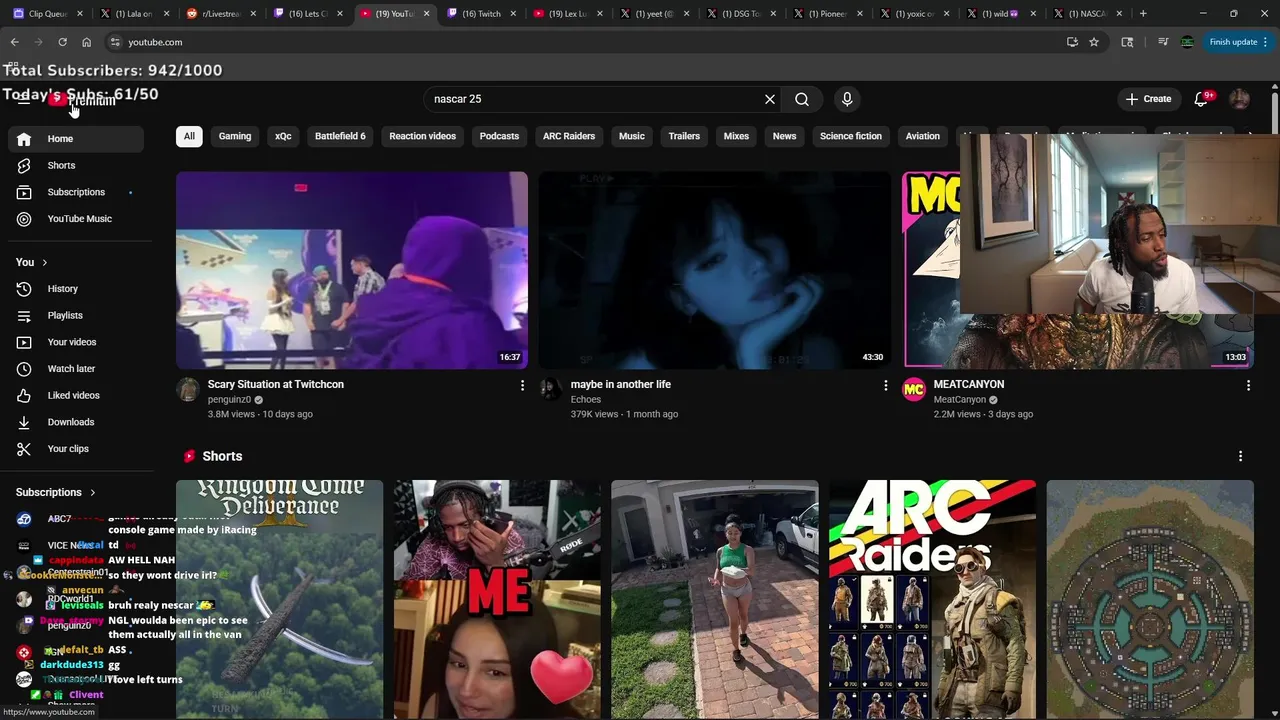Viewport: 1280px width, 720px height.
Task: Select the xQc filter chip
Action: click(x=283, y=136)
